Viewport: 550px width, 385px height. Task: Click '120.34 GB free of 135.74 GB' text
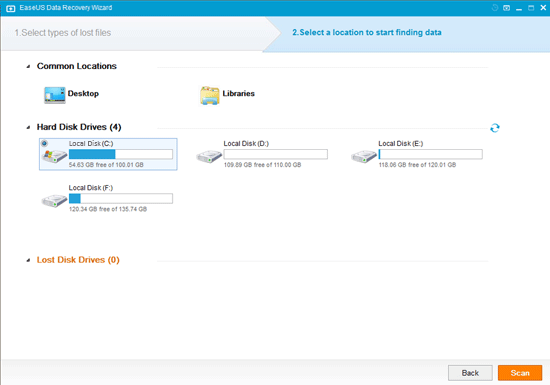pyautogui.click(x=108, y=209)
